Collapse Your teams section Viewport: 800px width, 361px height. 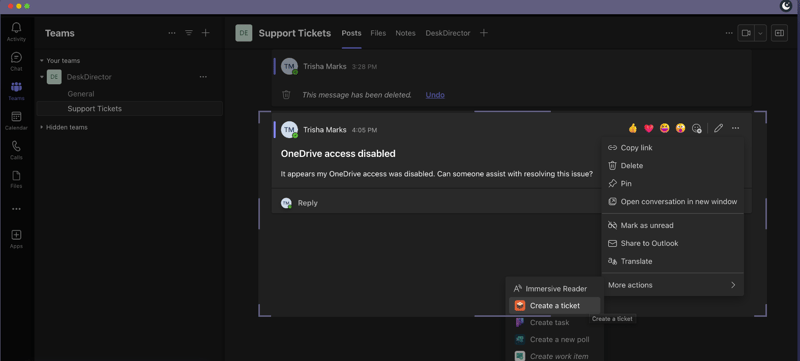pos(42,61)
